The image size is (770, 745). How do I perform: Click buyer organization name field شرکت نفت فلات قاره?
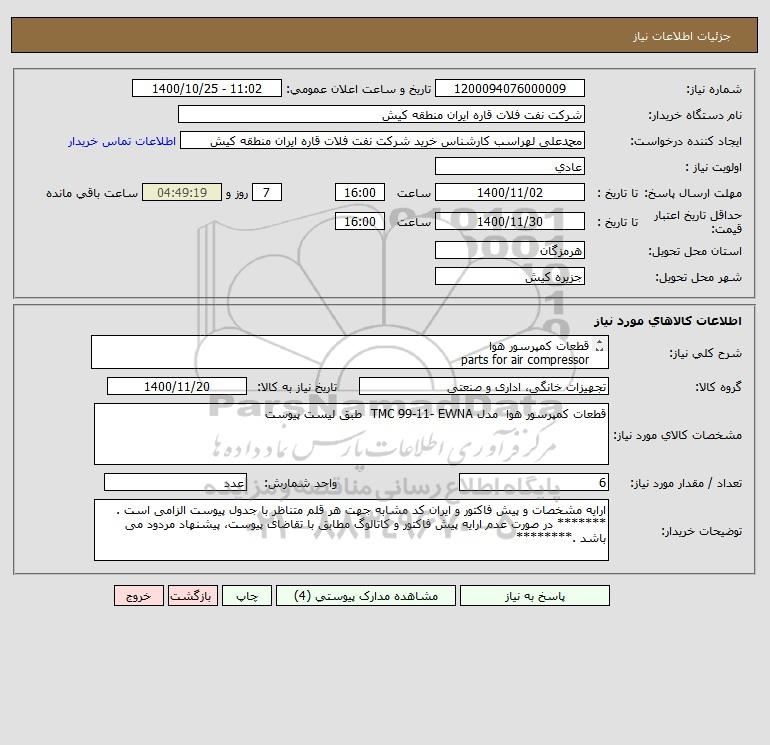pyautogui.click(x=381, y=114)
